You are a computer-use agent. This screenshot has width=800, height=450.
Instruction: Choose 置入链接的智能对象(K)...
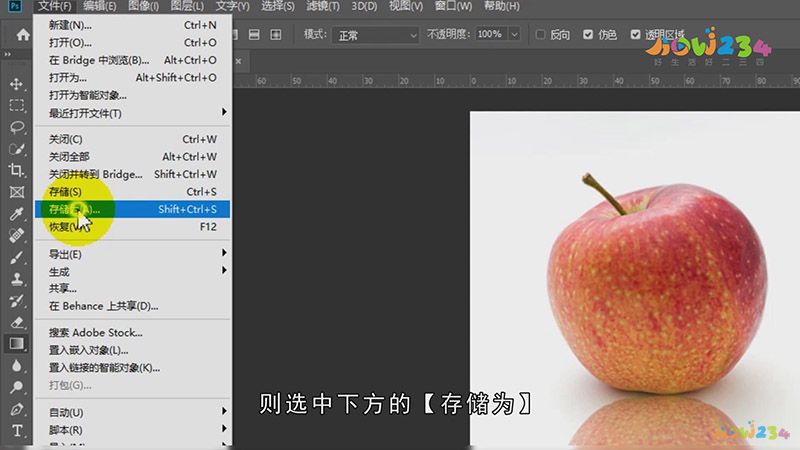tap(132, 367)
